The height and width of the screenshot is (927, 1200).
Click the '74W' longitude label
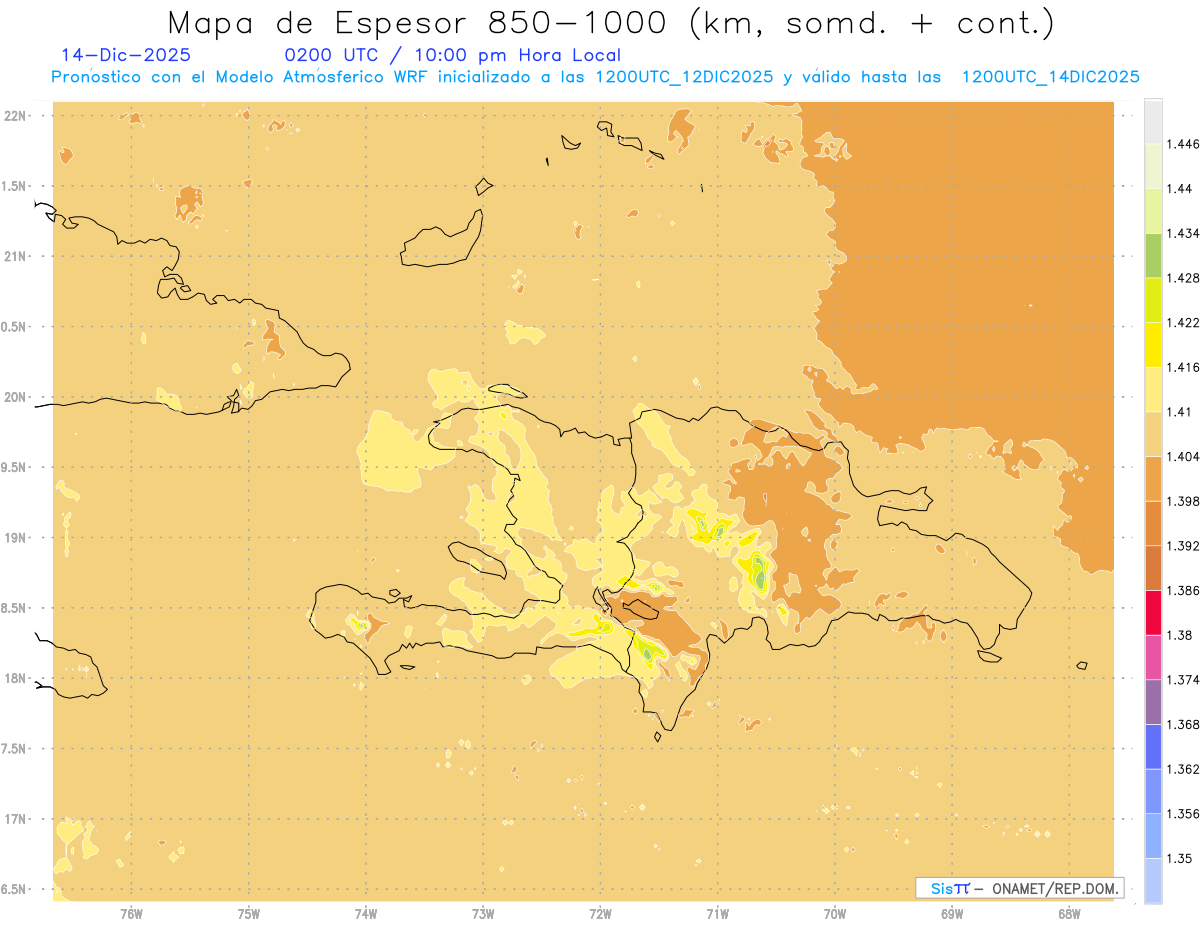tap(366, 914)
